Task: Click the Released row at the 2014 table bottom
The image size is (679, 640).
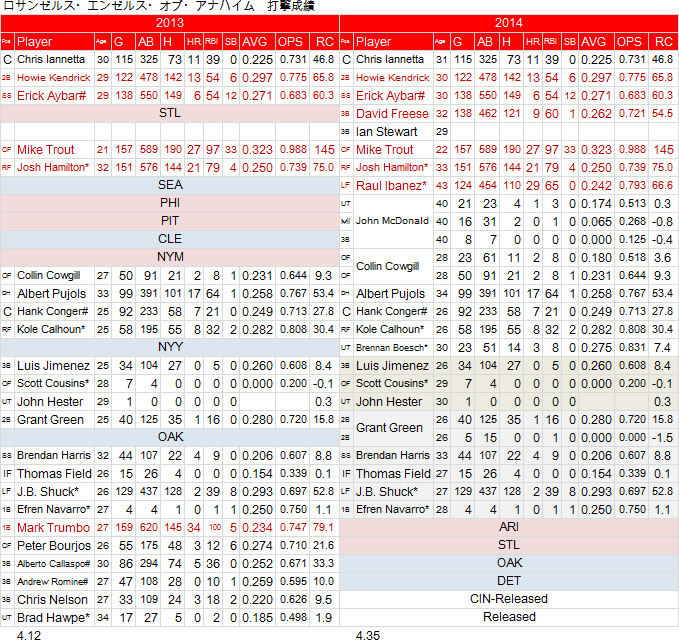Action: pyautogui.click(x=509, y=617)
